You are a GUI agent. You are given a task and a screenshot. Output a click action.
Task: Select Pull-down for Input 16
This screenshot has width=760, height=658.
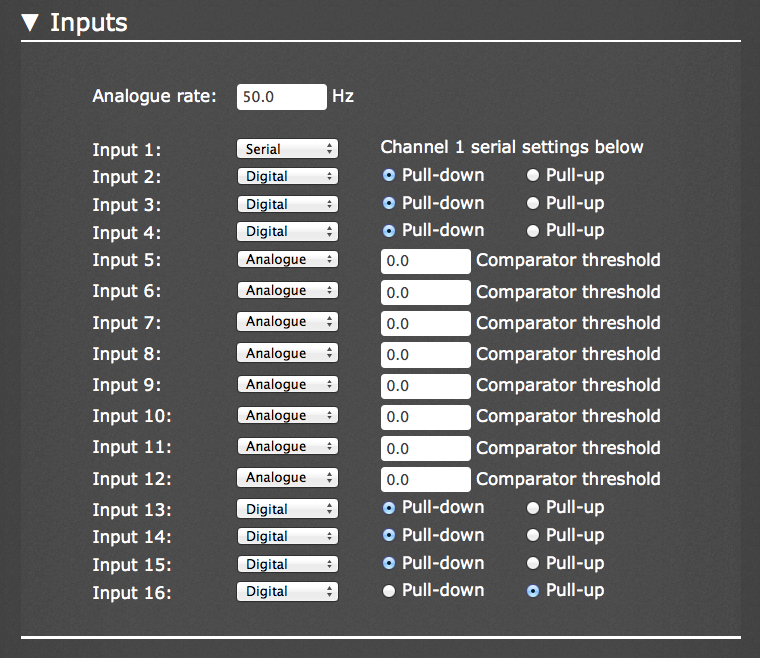pos(389,591)
